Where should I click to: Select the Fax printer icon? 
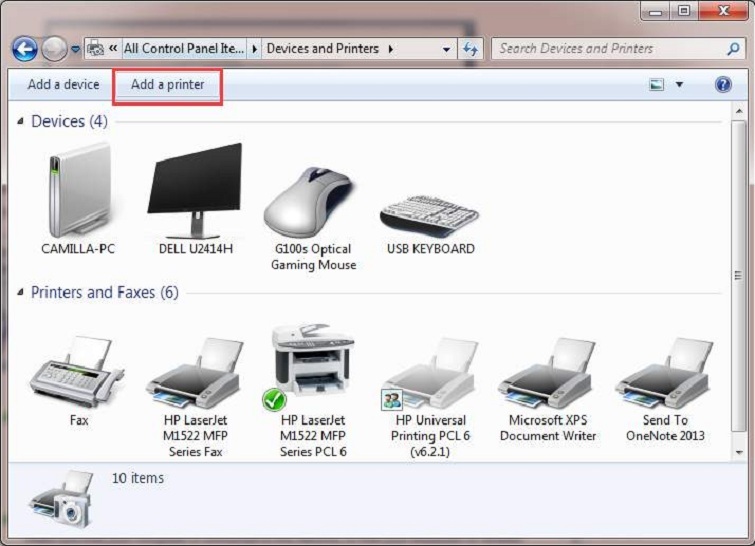pos(79,372)
